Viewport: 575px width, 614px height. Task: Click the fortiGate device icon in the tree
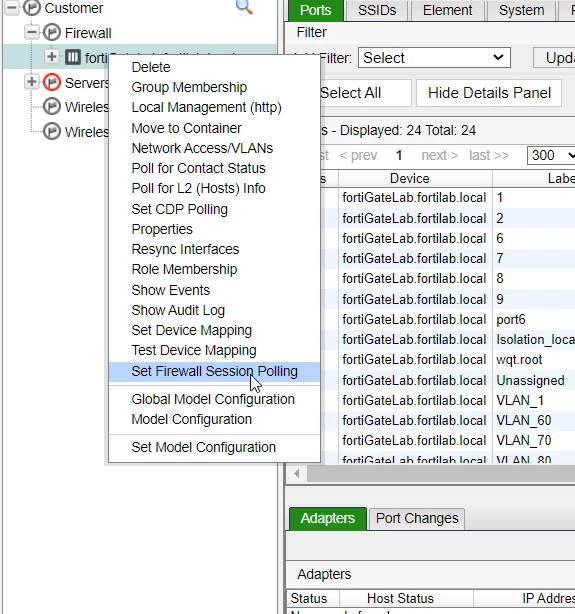tap(73, 57)
